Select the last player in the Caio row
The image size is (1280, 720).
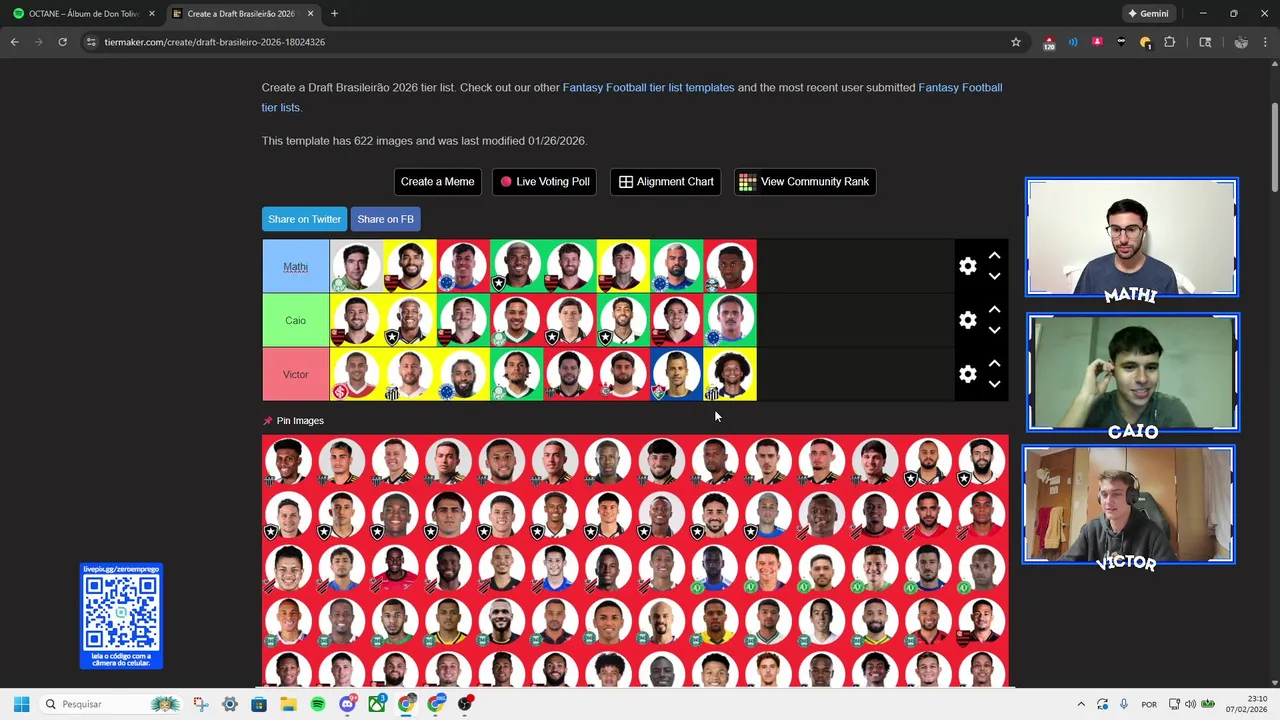click(x=730, y=320)
